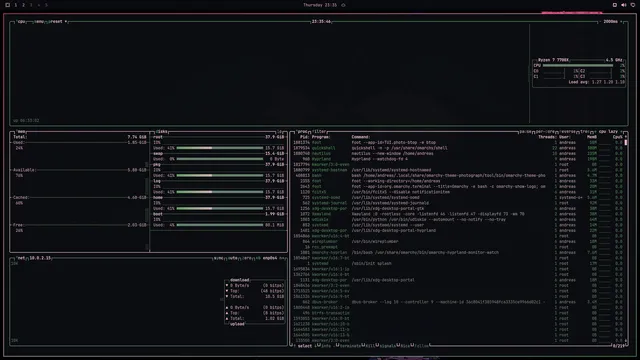Viewport: 640px width, 360px height.
Task: Click the tray icon left of volume
Action: pyautogui.click(x=615, y=5)
